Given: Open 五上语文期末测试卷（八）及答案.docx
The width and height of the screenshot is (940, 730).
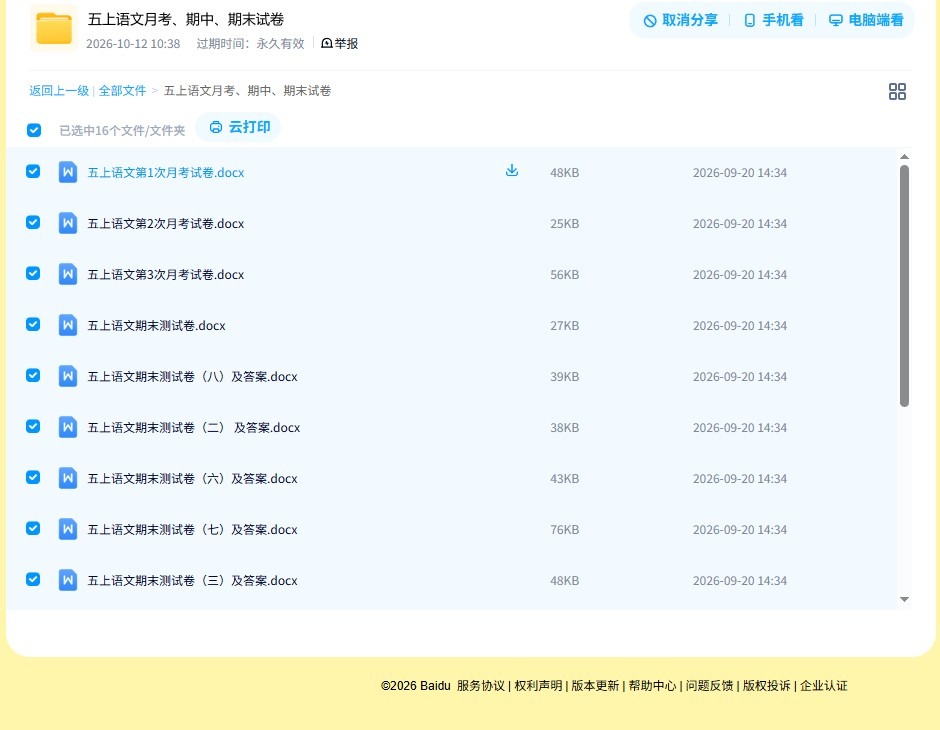Looking at the screenshot, I should (x=192, y=376).
